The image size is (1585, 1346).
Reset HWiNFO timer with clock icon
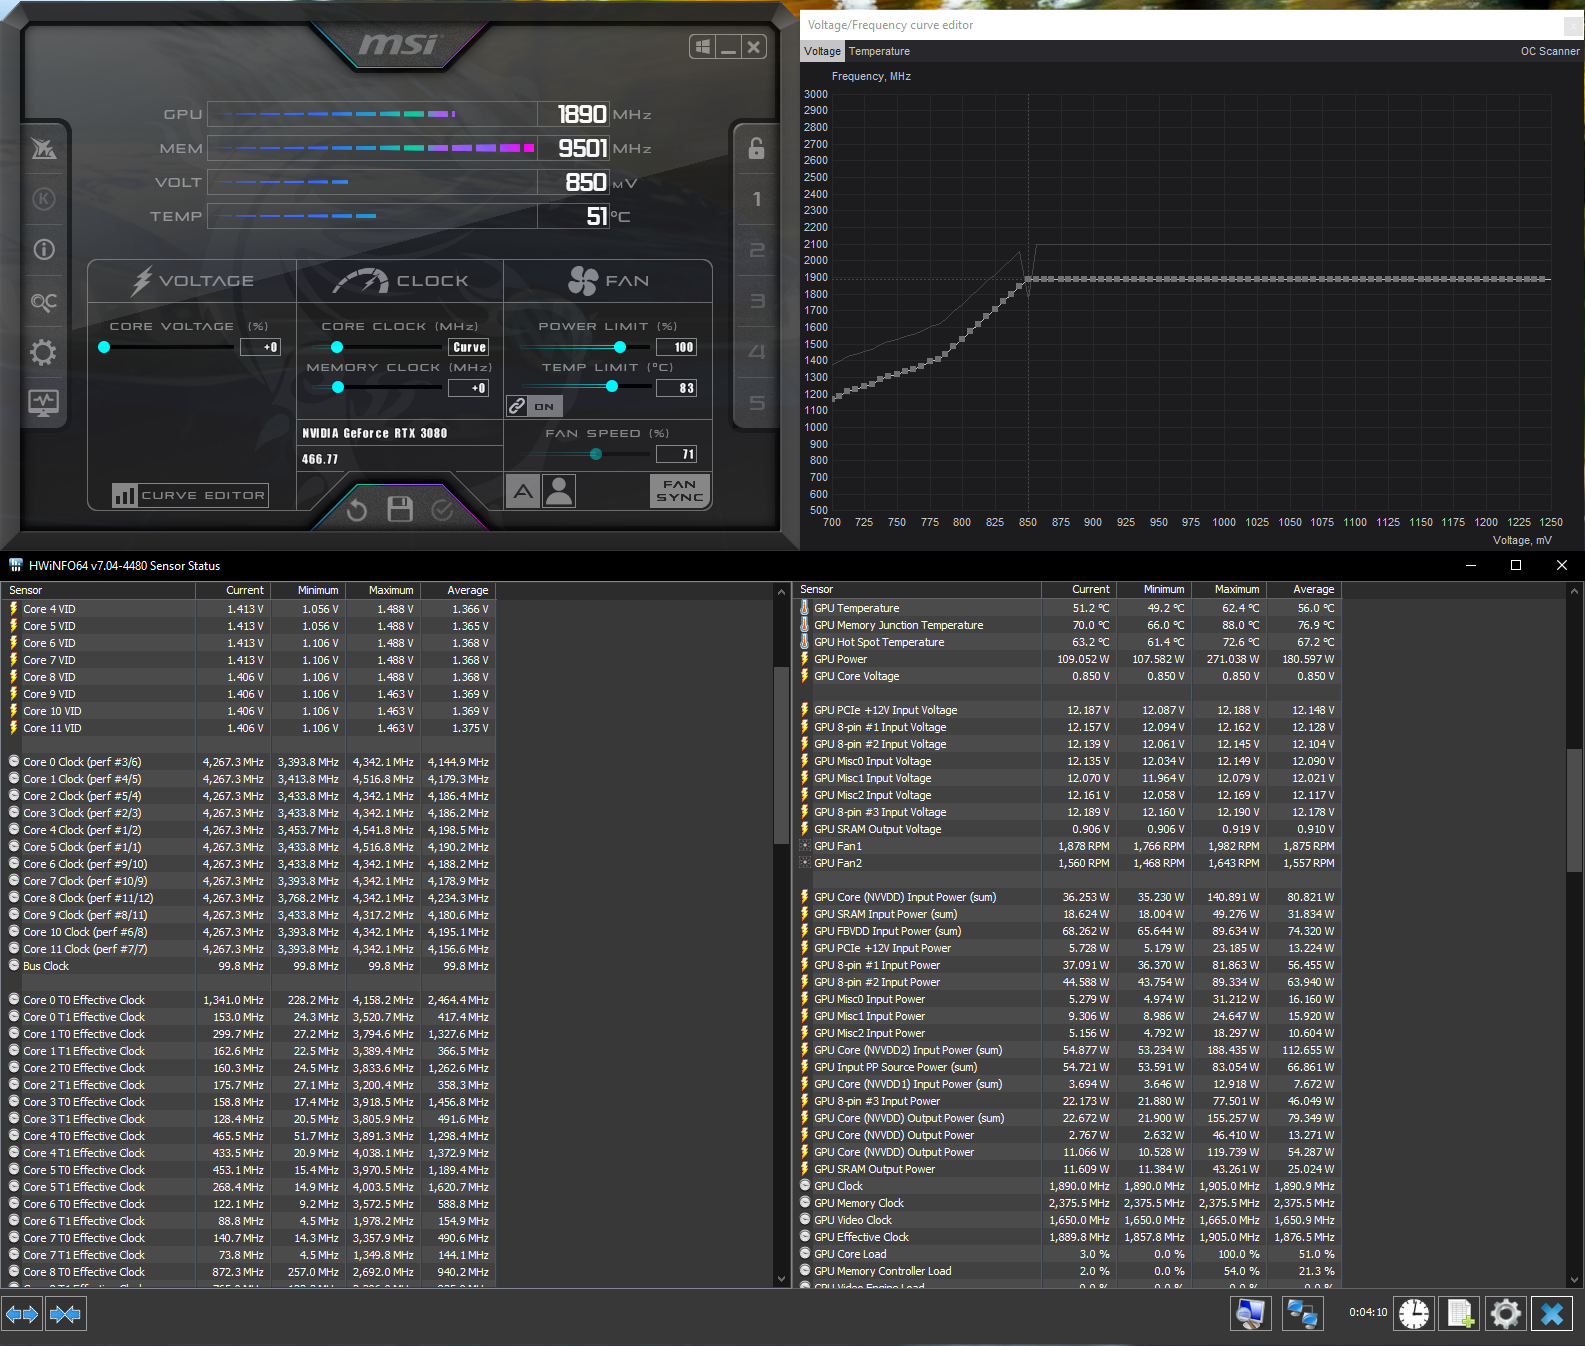[x=1414, y=1314]
